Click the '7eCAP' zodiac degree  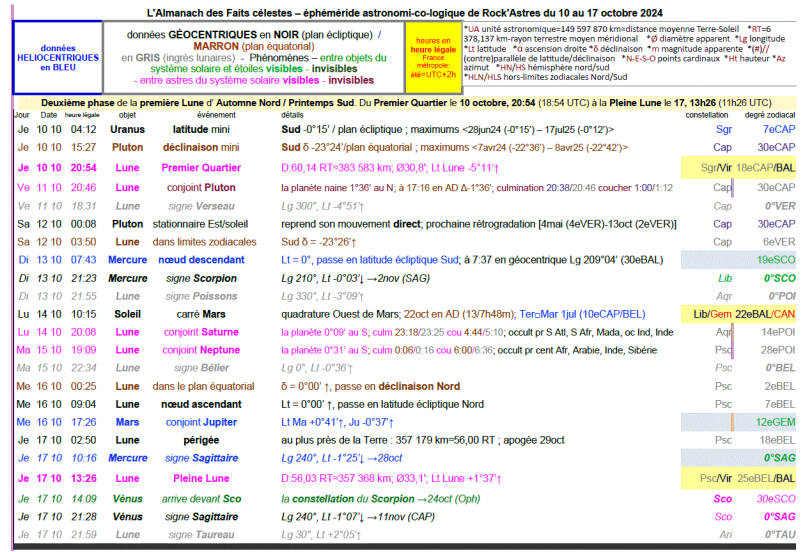[x=779, y=130]
